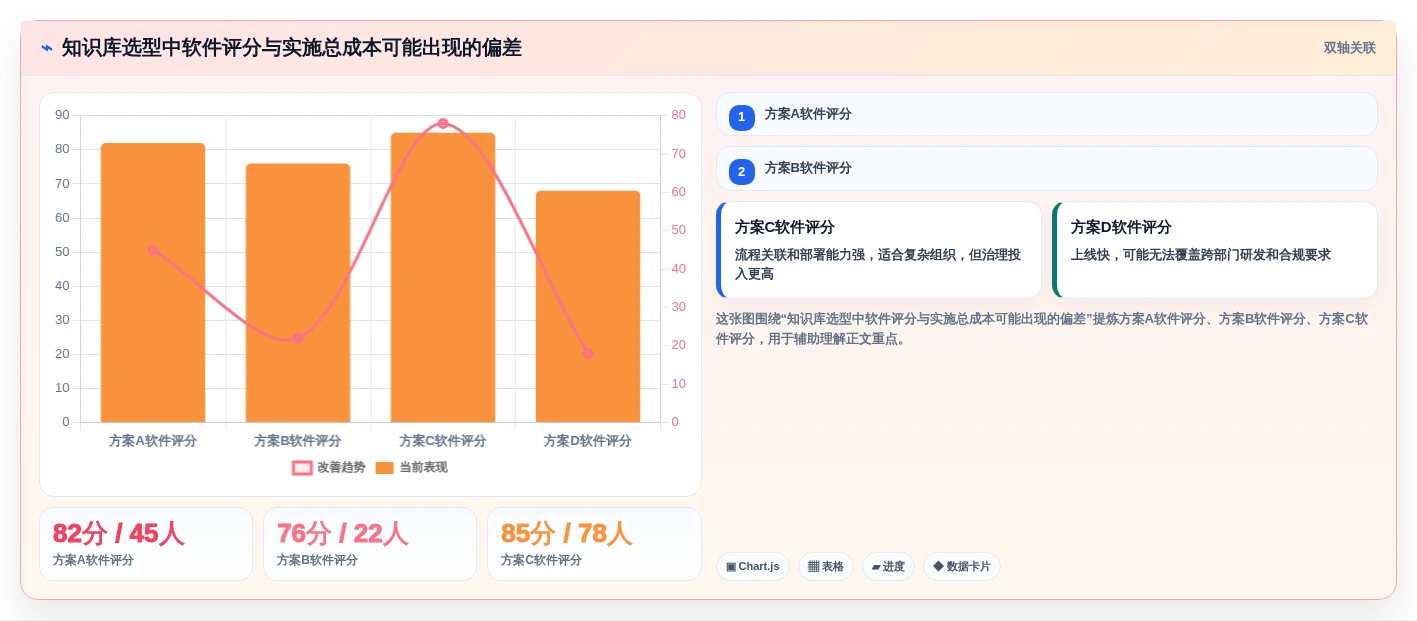Click the lightning icon beside the title
1417x621 pixels.
click(47, 48)
